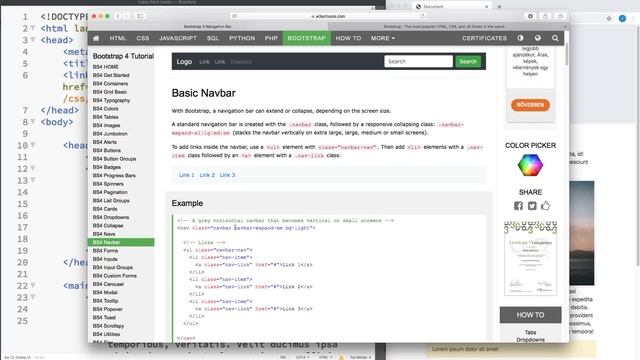
Task: Collapse the code fold on line 10
Action: coord(33,145)
